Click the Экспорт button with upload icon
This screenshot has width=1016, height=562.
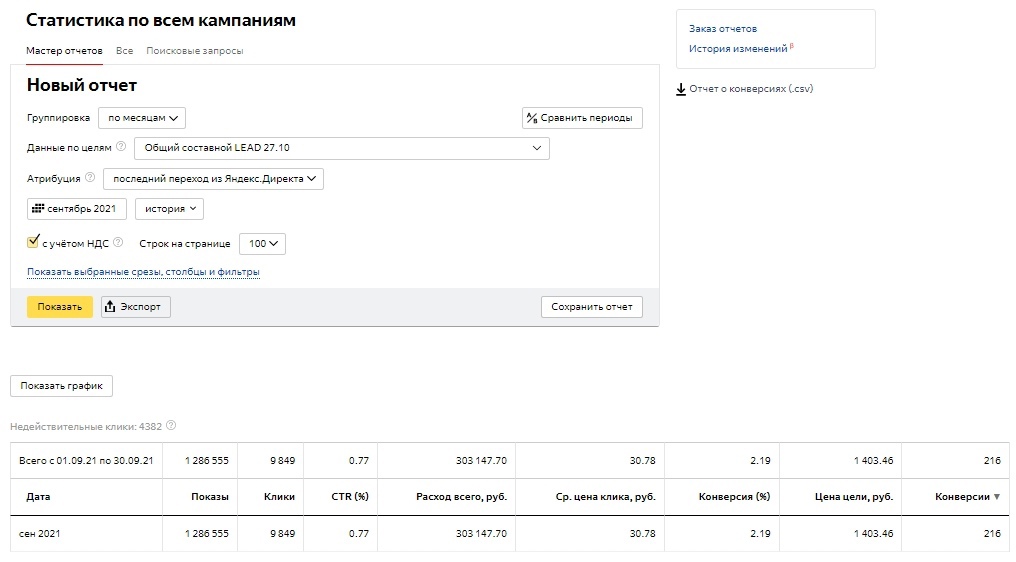pyautogui.click(x=136, y=307)
